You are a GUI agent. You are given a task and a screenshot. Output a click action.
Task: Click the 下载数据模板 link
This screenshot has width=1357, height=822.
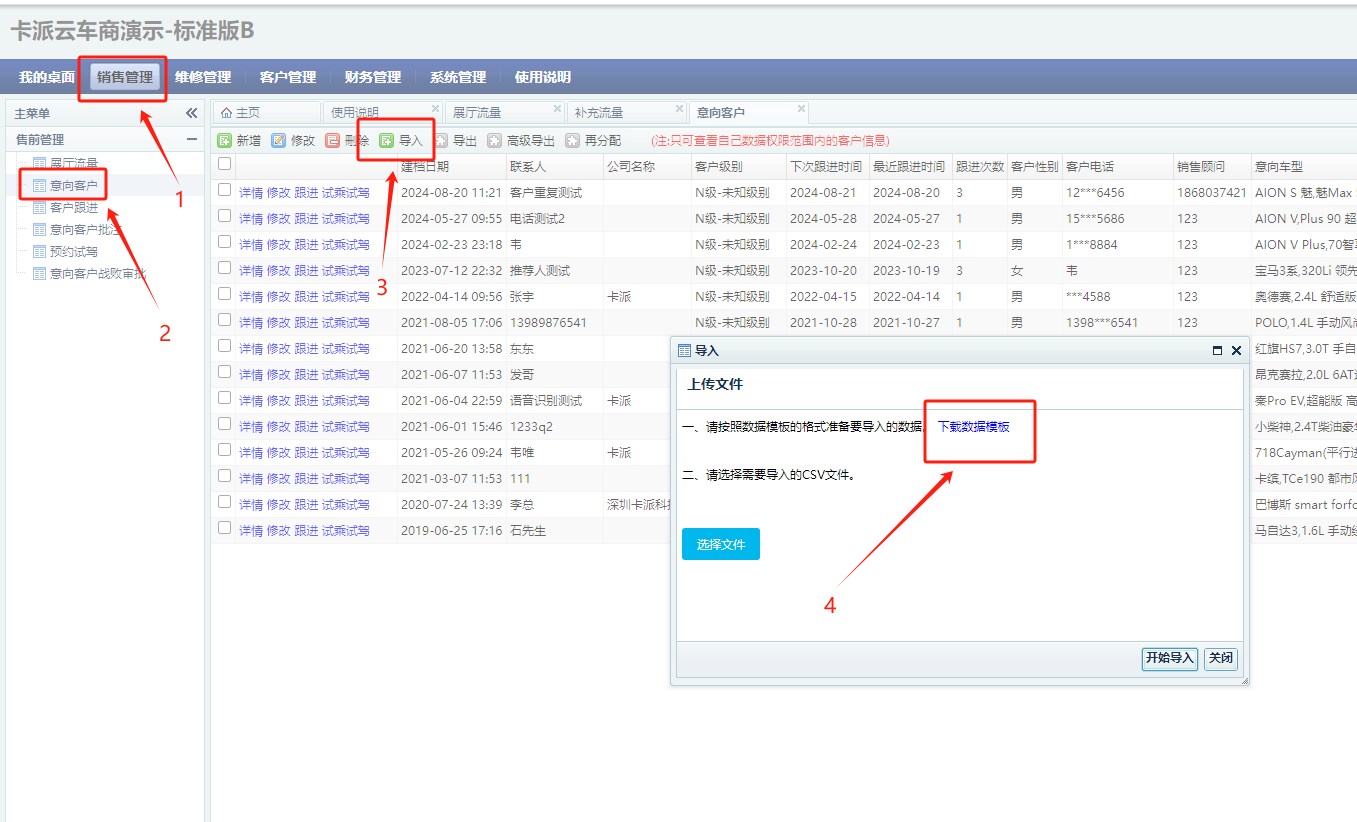[973, 426]
